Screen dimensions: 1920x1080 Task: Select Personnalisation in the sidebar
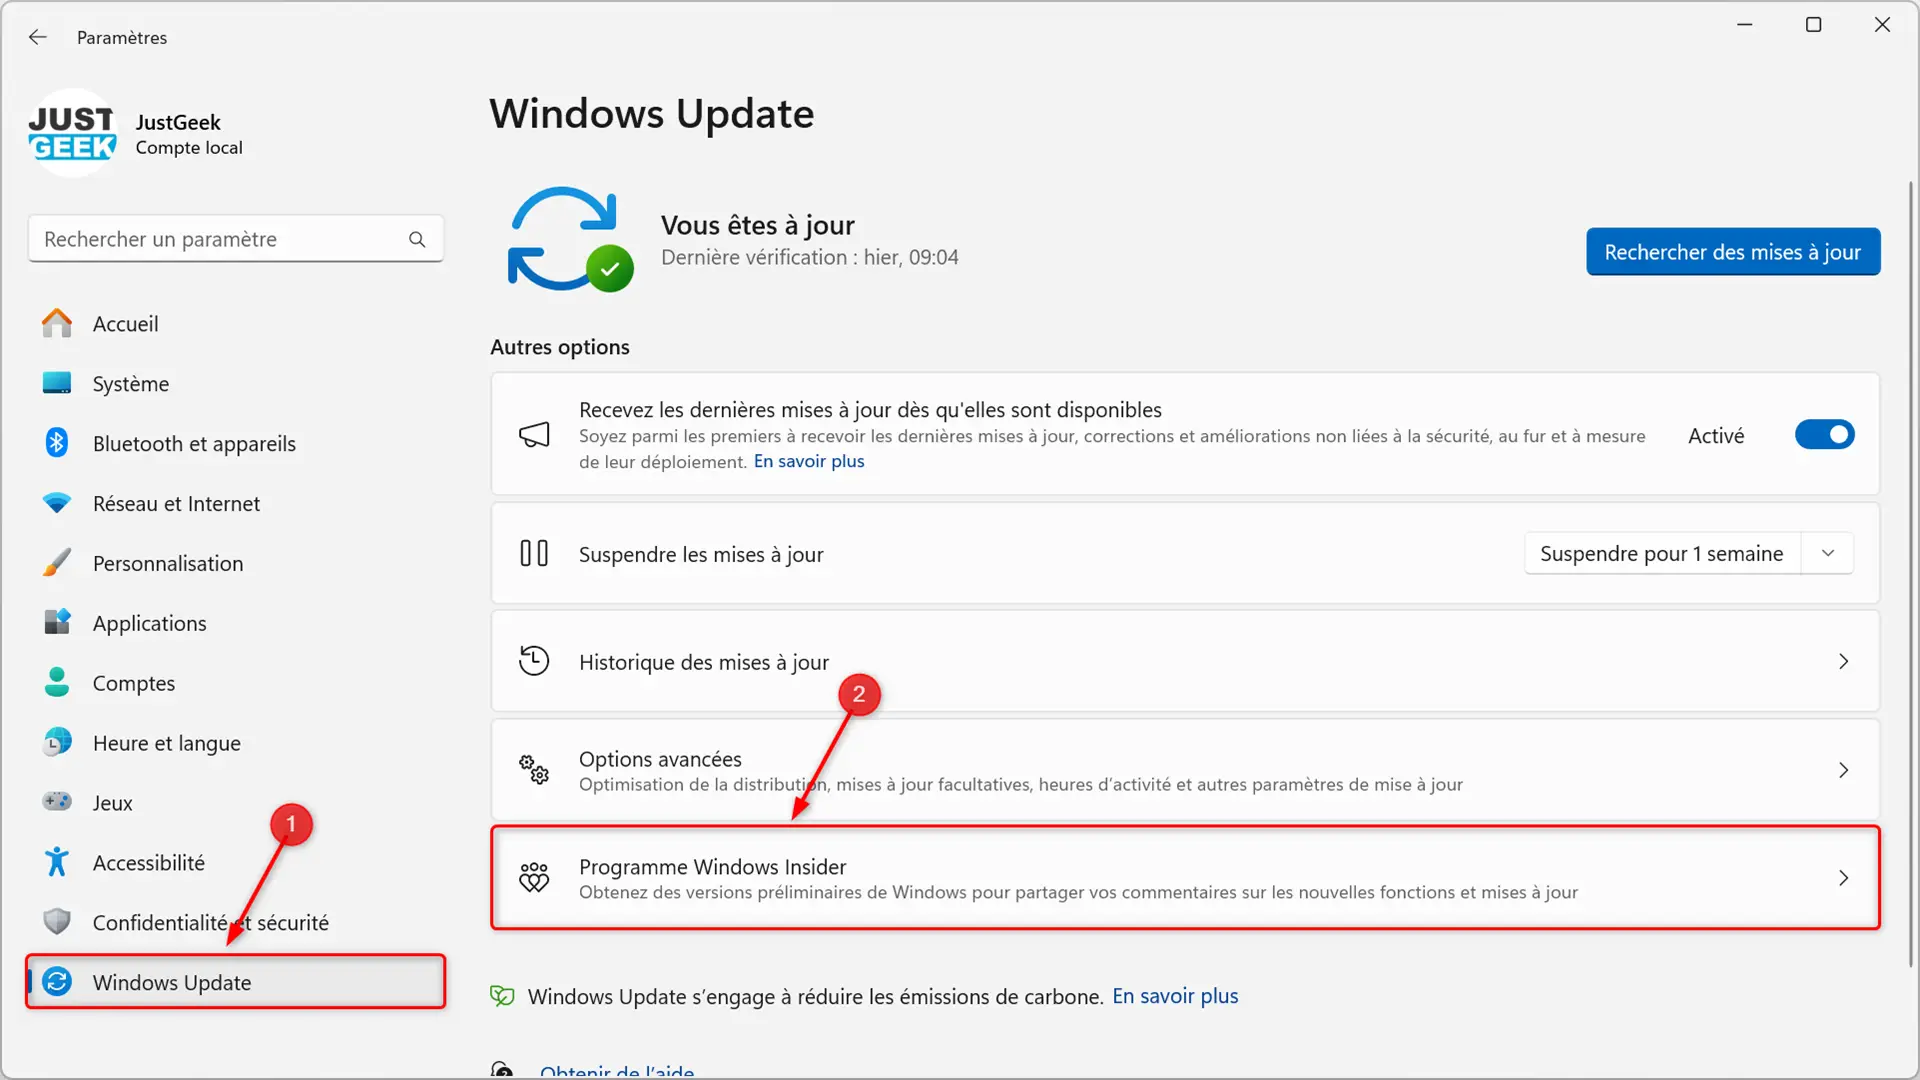(x=236, y=563)
